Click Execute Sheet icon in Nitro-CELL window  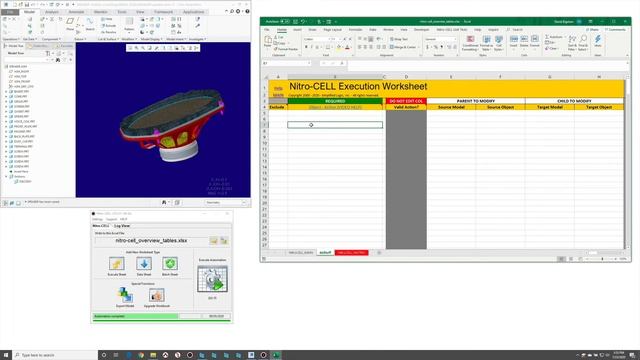[116, 264]
